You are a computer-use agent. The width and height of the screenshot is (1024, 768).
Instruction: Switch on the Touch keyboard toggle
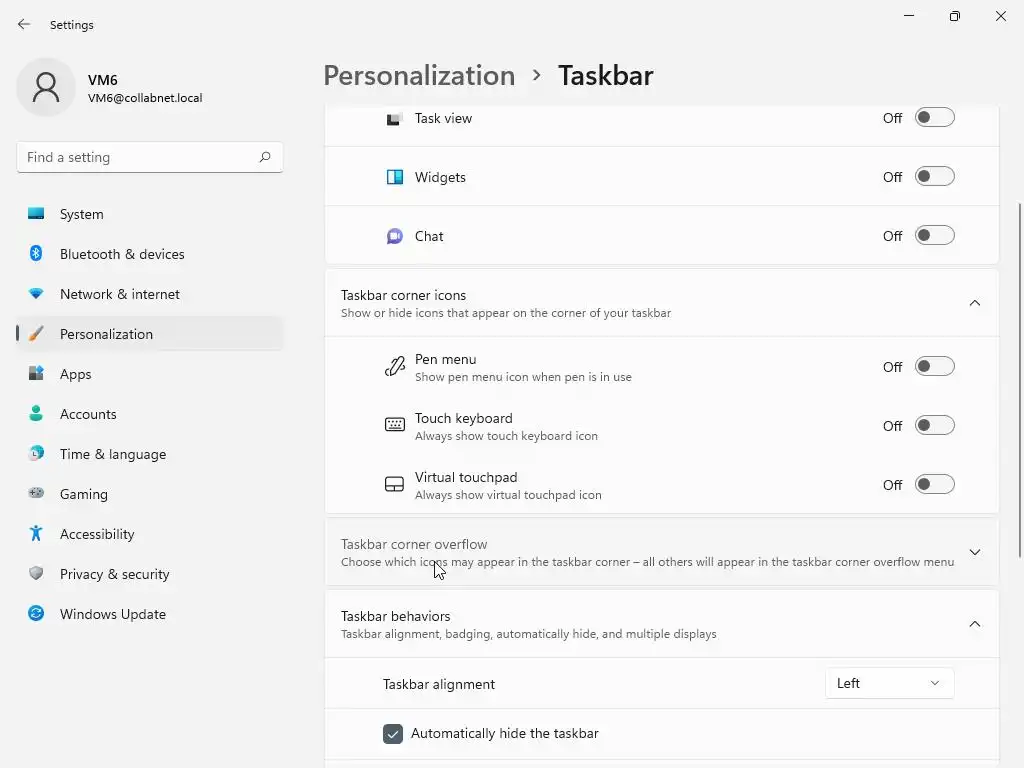pyautogui.click(x=935, y=426)
